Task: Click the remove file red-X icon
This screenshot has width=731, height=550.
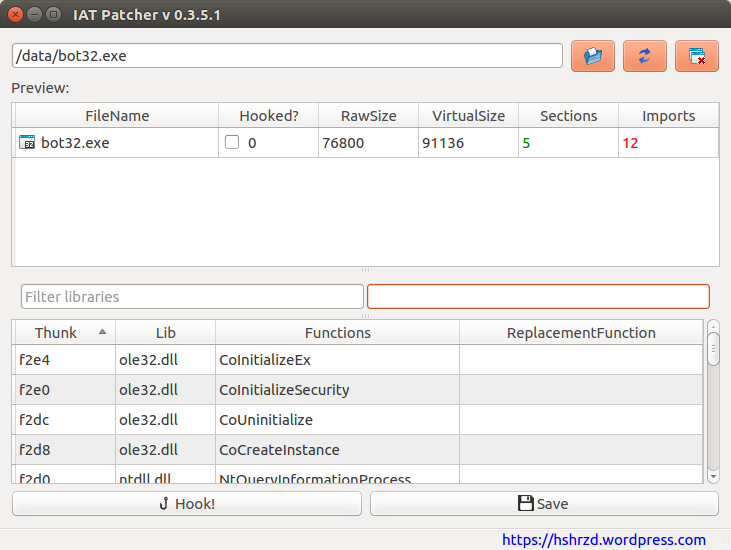Action: click(x=697, y=56)
